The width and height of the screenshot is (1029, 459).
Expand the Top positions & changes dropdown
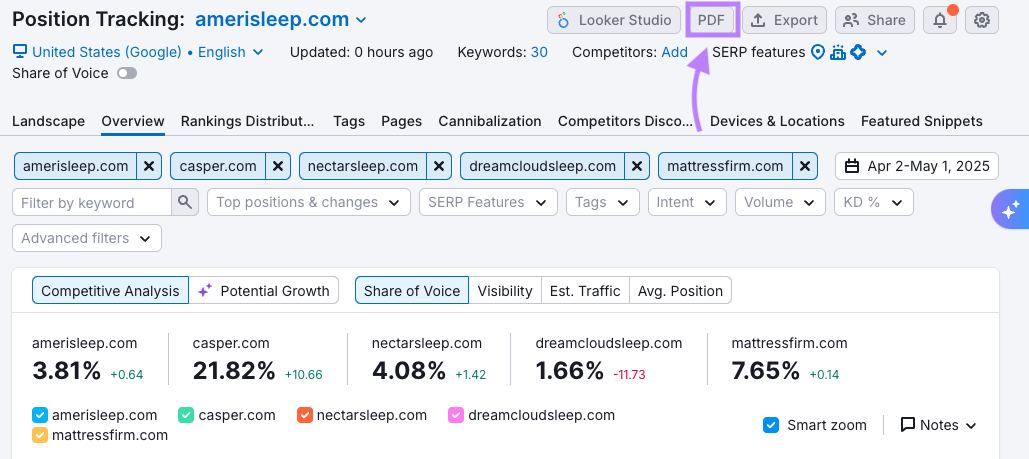(x=308, y=202)
